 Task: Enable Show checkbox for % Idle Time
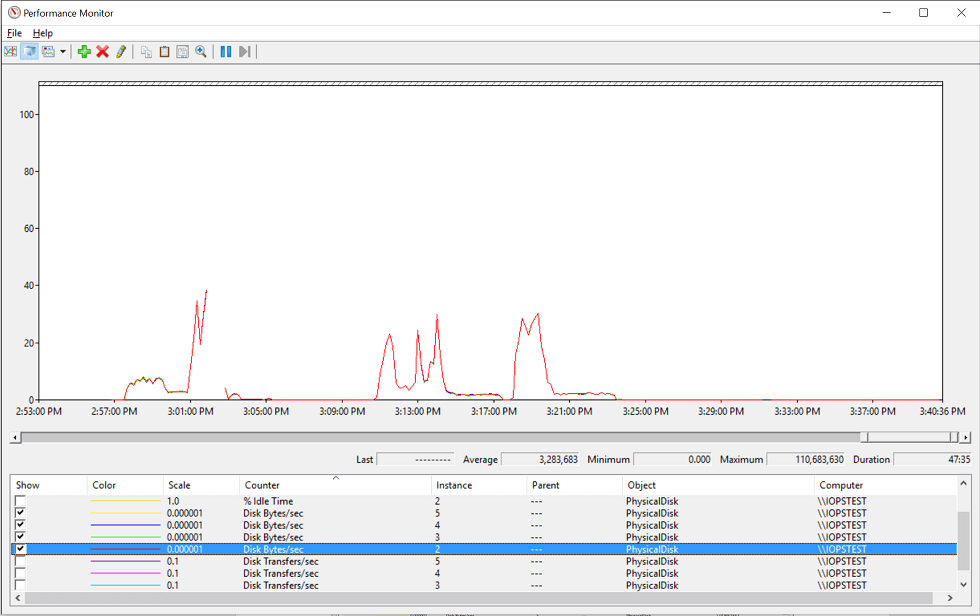point(21,501)
